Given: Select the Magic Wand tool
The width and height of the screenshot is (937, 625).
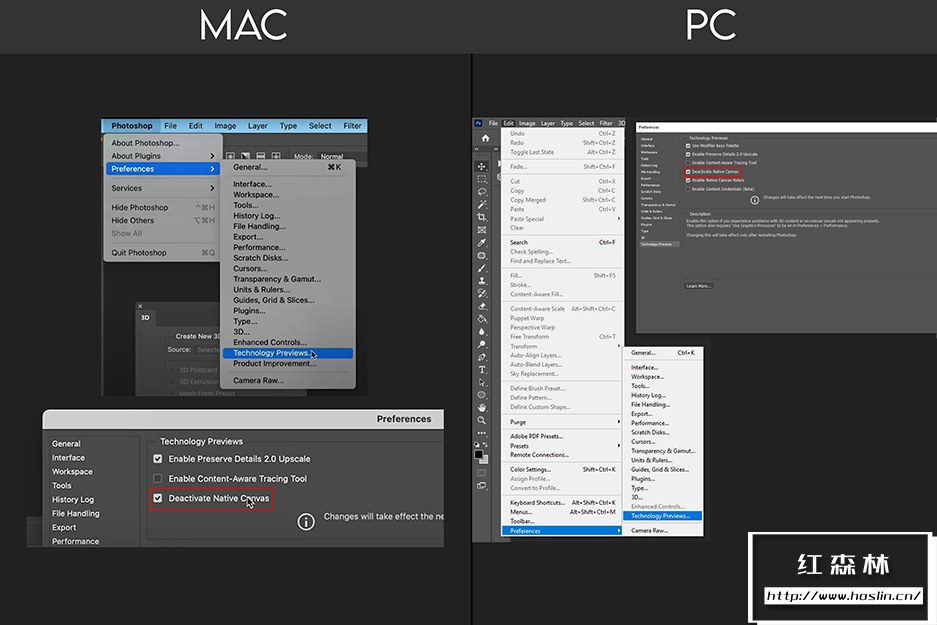Looking at the screenshot, I should tap(482, 204).
